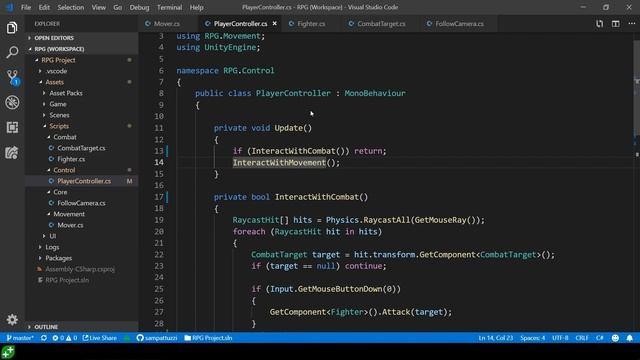Open the Manage gear settings icon
The image size is (640, 360).
pyautogui.click(x=12, y=319)
